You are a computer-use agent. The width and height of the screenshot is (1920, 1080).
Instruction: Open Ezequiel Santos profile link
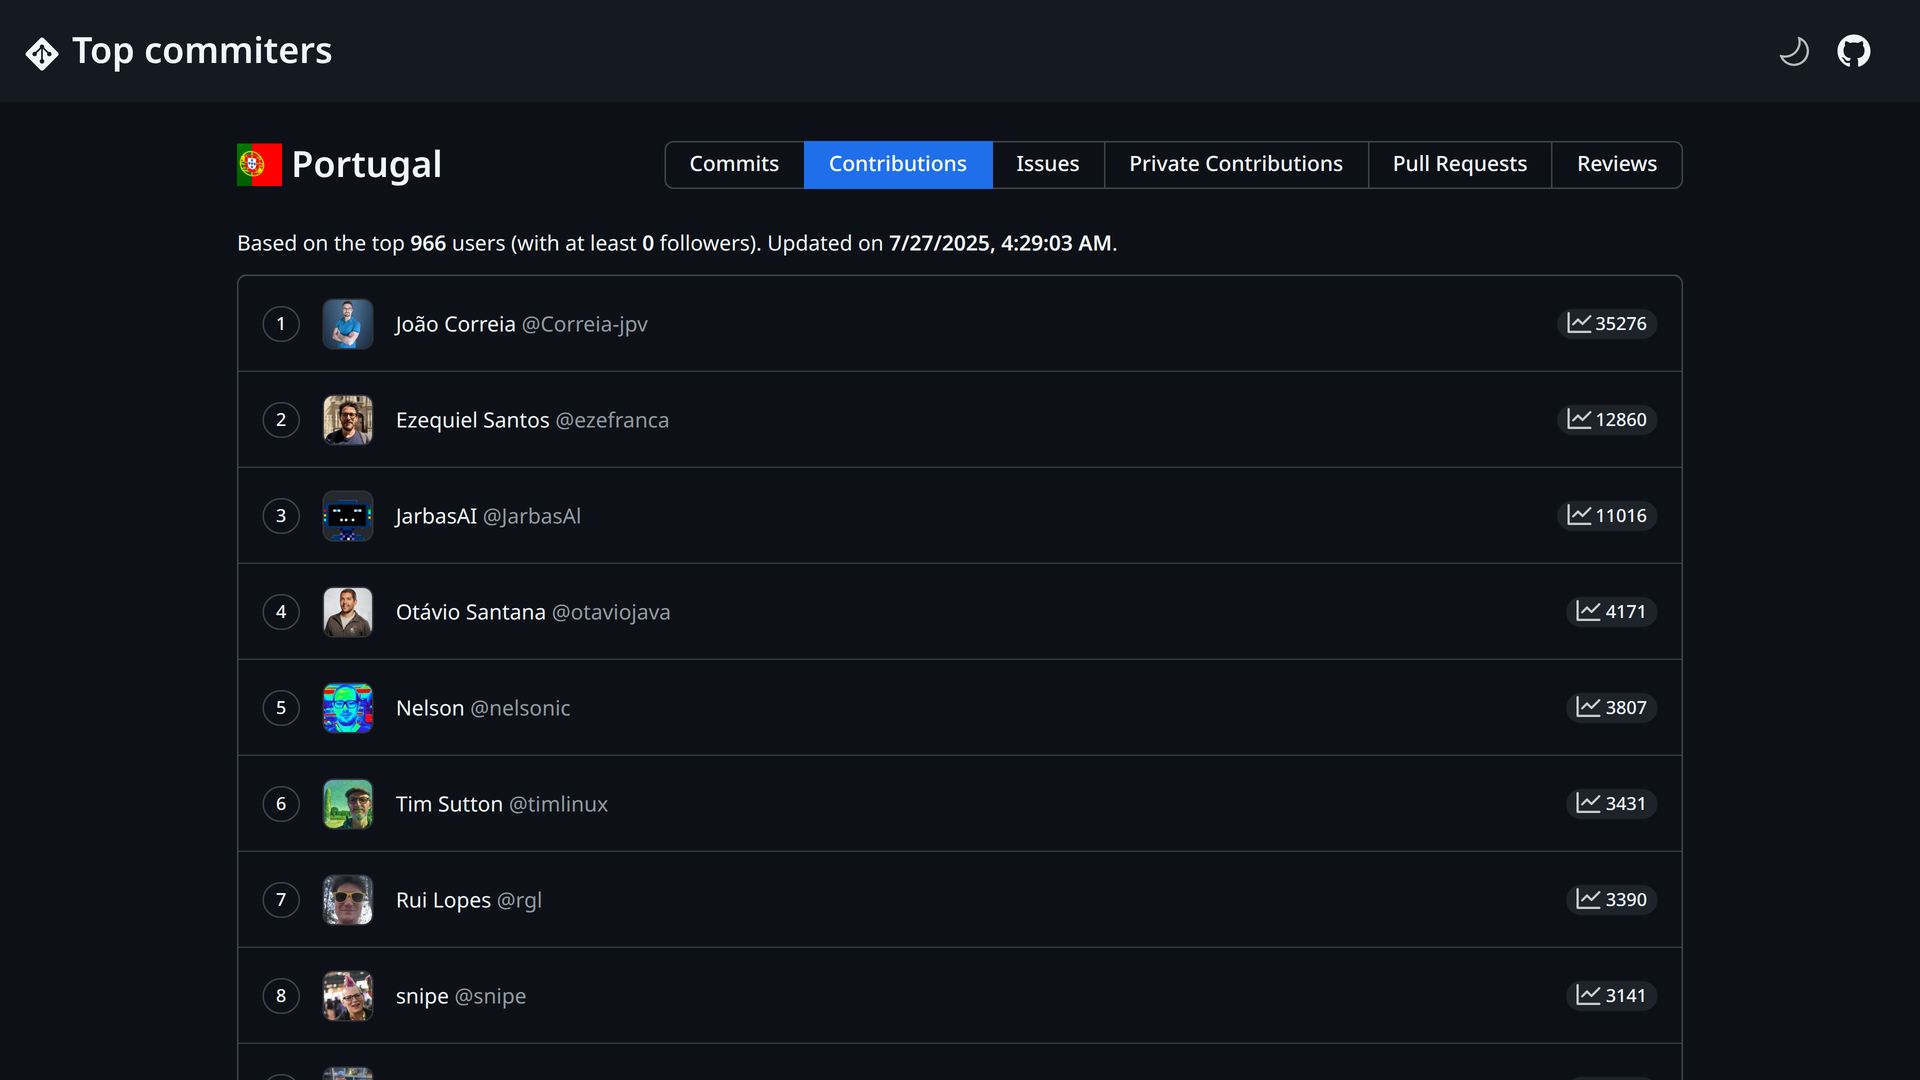(532, 420)
